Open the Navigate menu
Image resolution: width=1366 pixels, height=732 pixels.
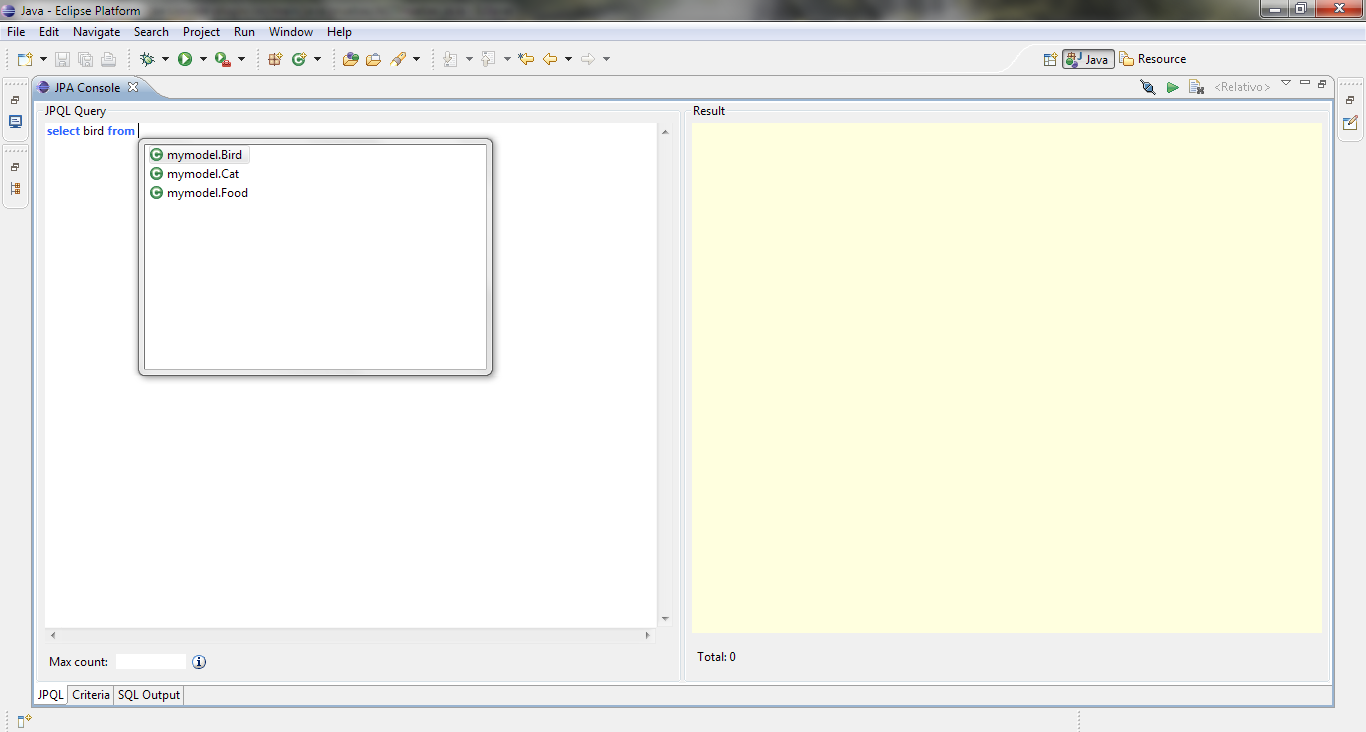click(x=97, y=32)
